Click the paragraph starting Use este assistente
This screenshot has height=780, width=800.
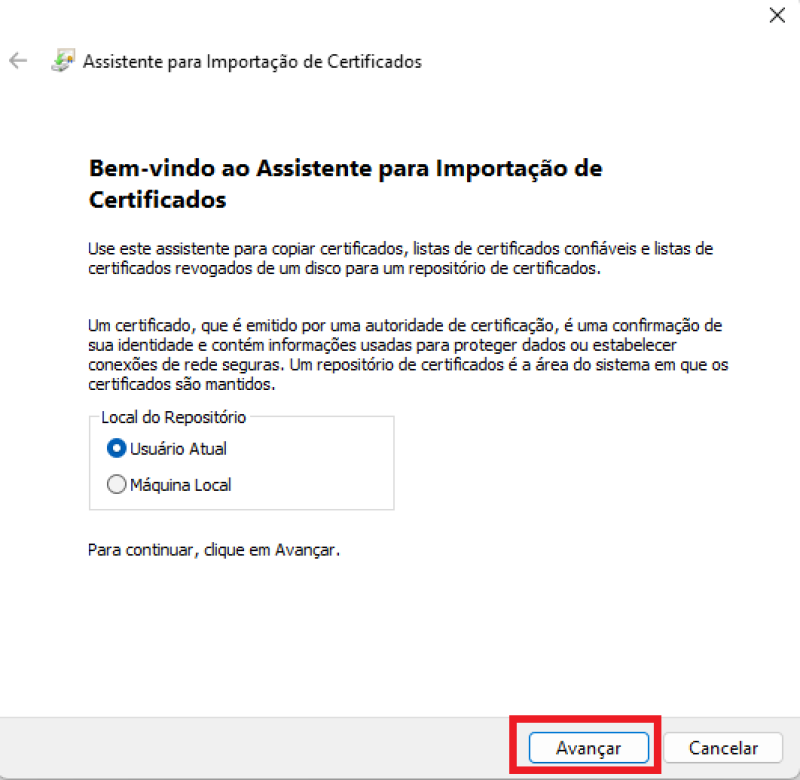click(401, 258)
